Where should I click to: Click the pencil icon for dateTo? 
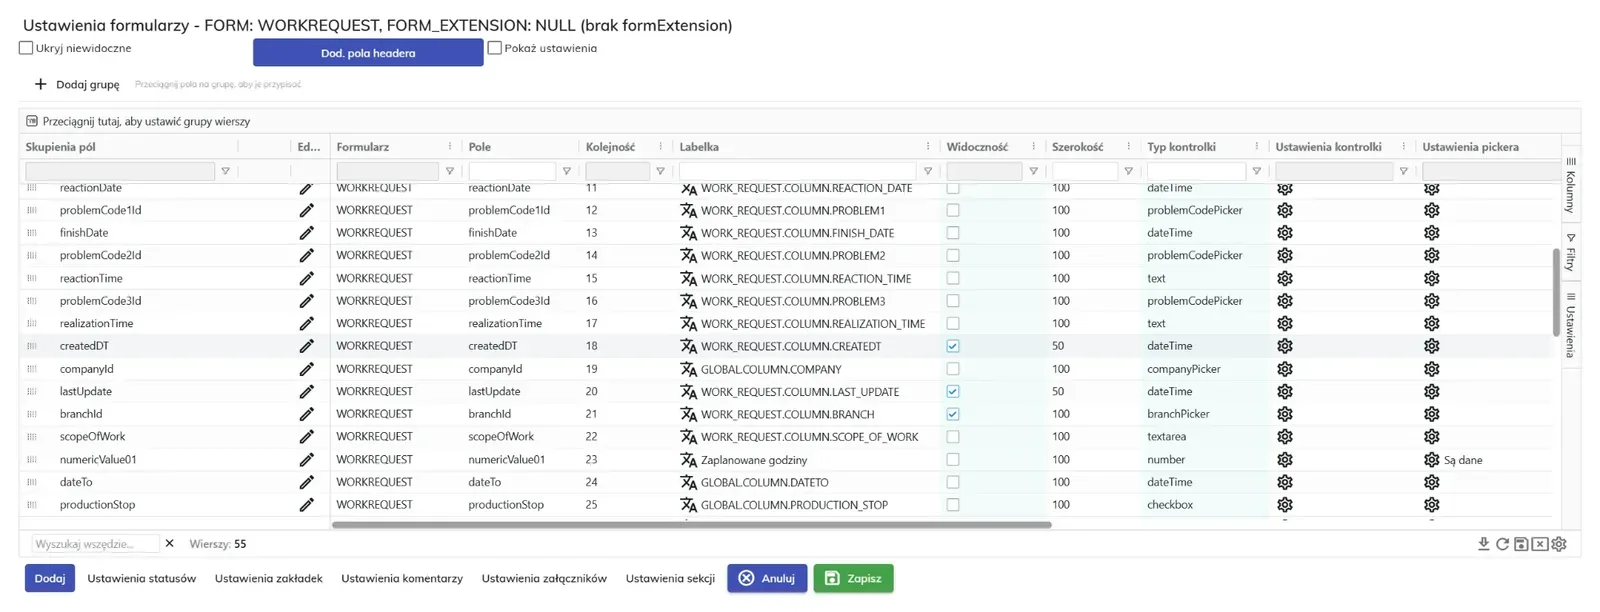(306, 482)
